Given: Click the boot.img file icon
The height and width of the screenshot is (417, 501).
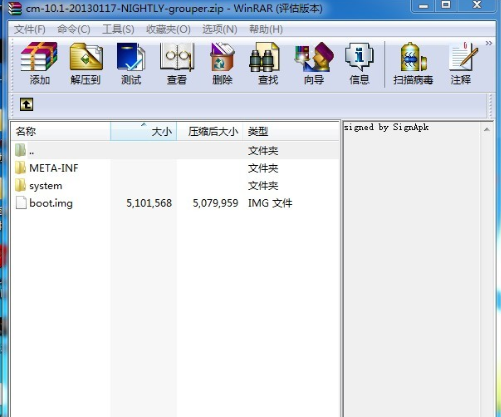Looking at the screenshot, I should pos(21,203).
